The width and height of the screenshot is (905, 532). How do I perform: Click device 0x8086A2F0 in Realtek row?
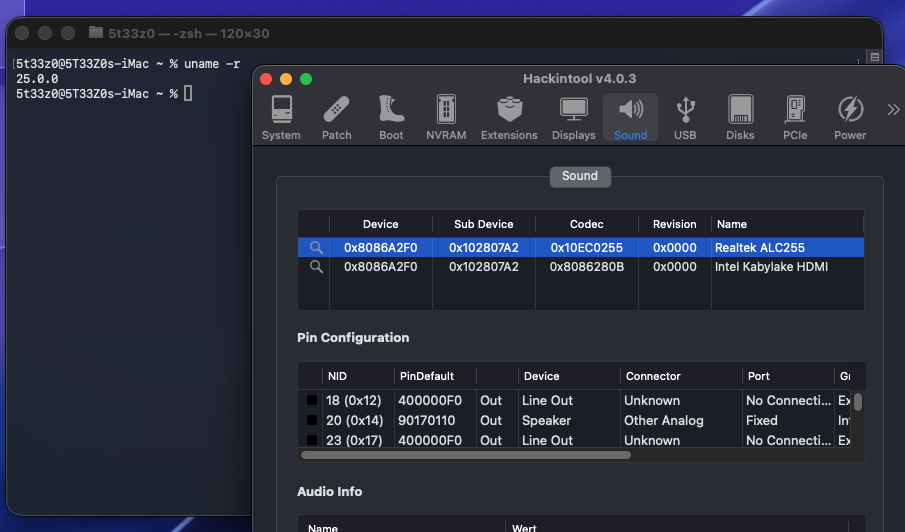tap(380, 248)
